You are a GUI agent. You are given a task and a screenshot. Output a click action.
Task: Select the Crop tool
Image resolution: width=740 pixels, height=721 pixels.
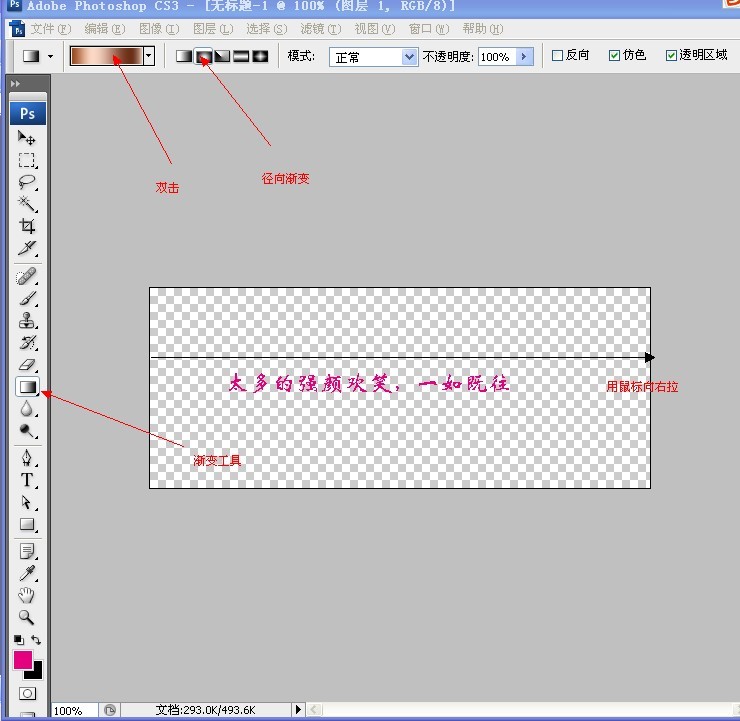click(x=26, y=226)
